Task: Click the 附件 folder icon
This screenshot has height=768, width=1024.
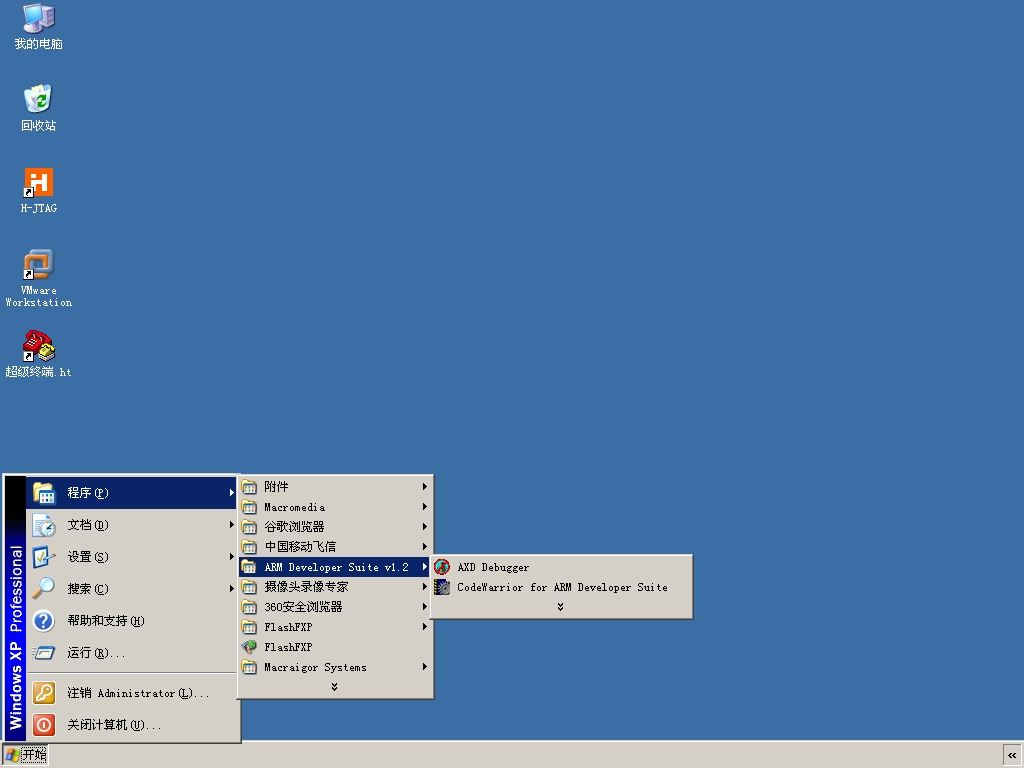Action: click(x=249, y=487)
